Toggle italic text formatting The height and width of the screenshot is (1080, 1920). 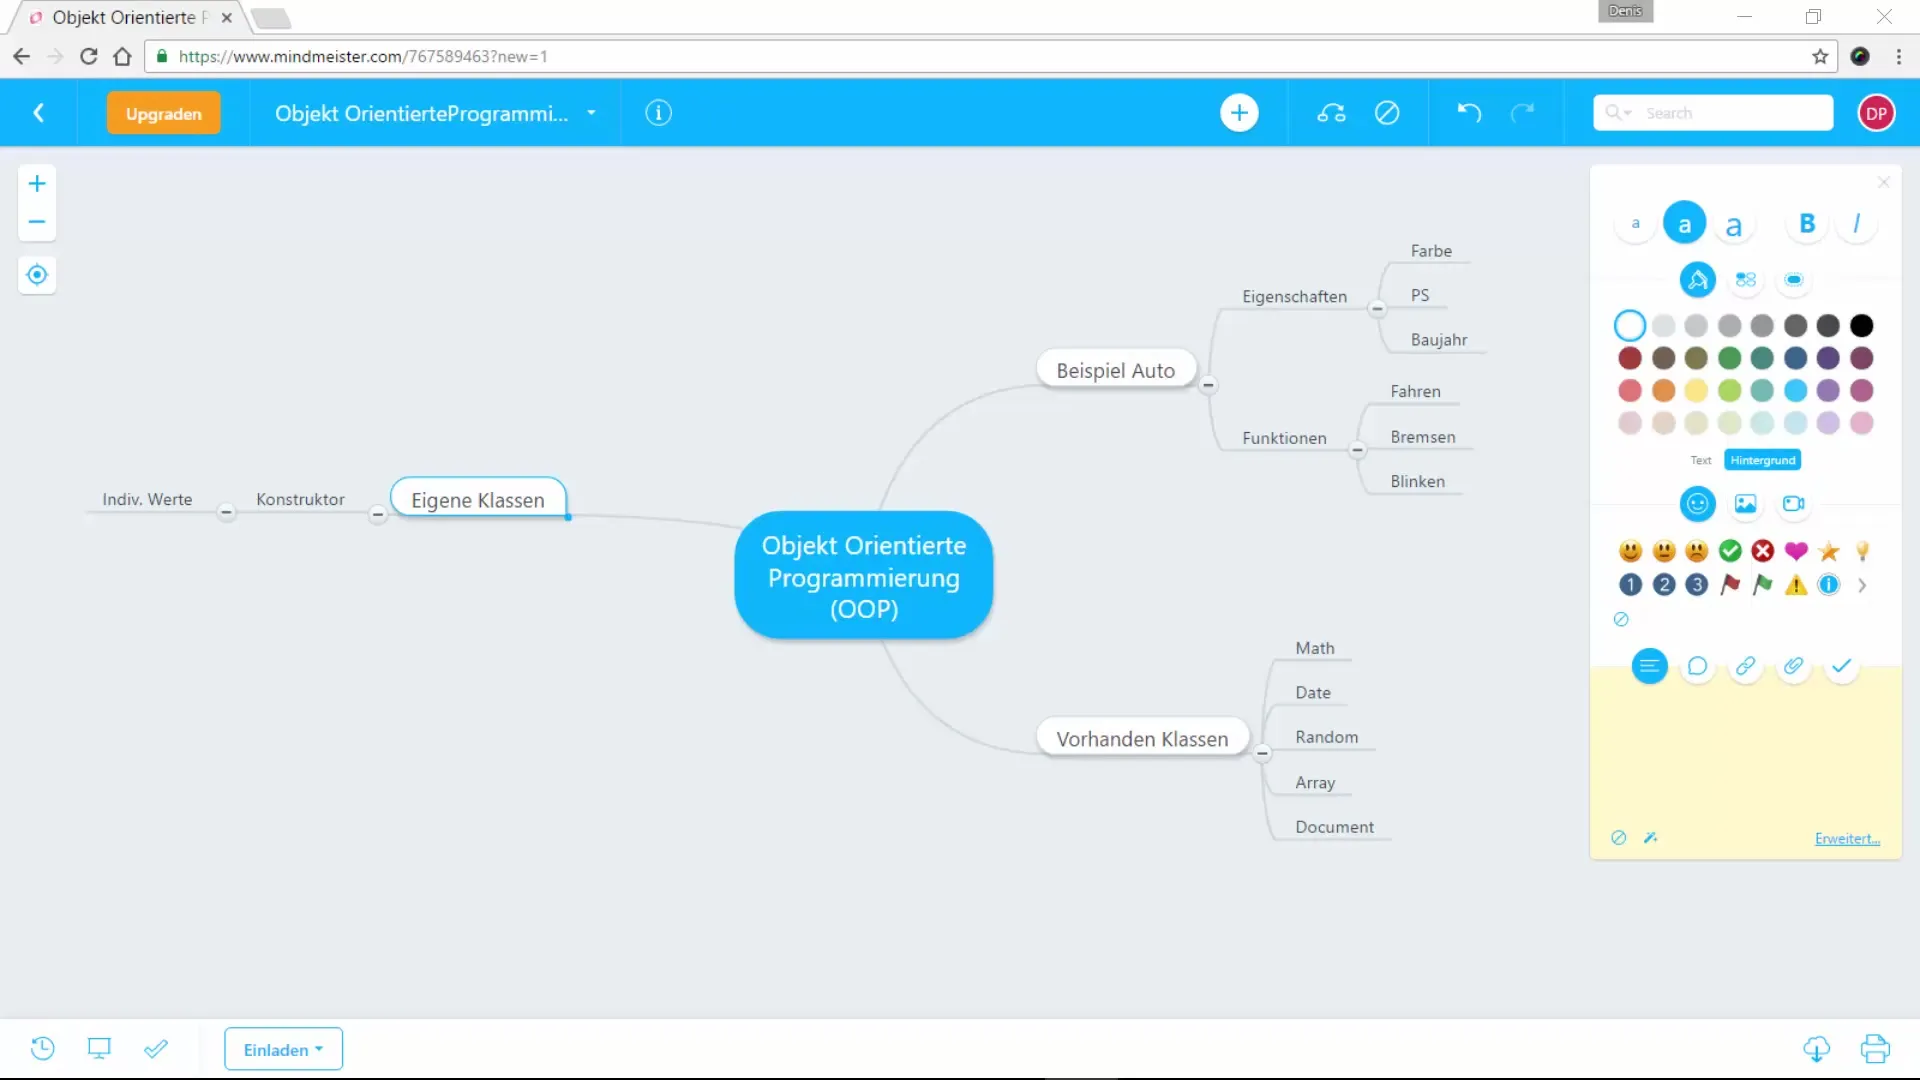(x=1856, y=224)
